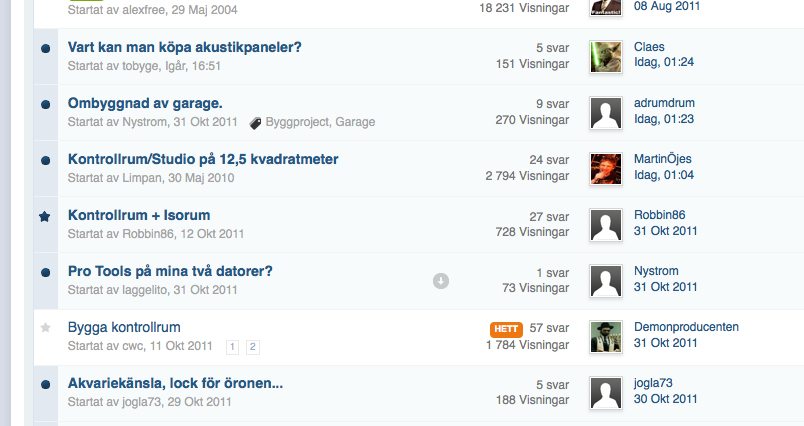Go to page 1 of Bygga kontrollrum
The width and height of the screenshot is (804, 426).
(x=232, y=347)
